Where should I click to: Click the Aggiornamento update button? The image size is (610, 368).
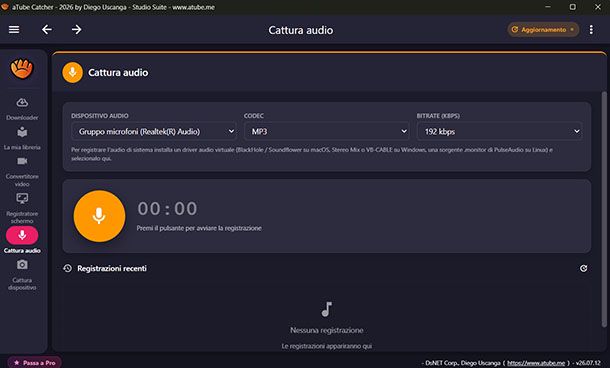pos(543,30)
